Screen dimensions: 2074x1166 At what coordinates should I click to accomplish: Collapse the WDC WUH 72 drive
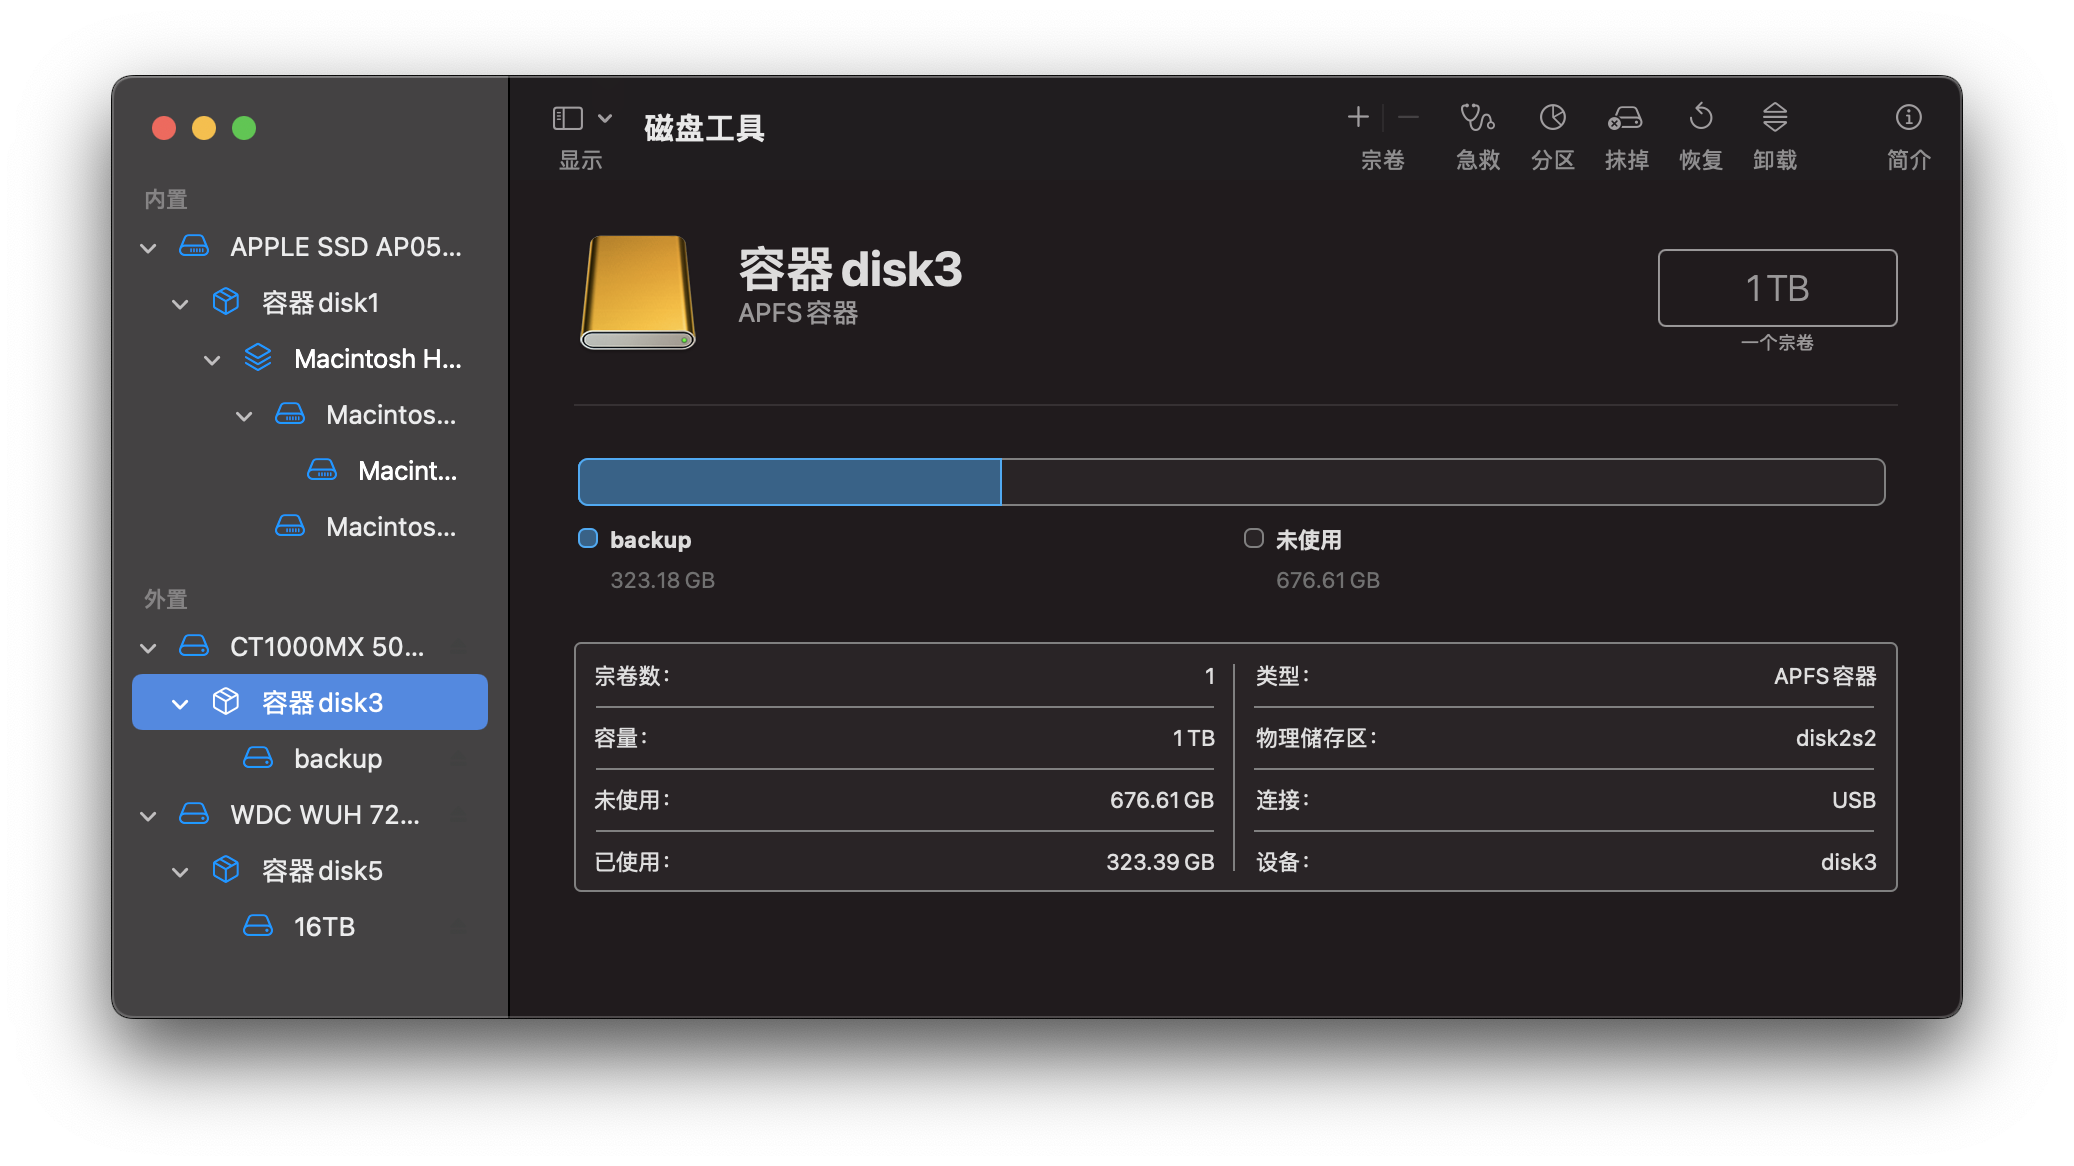click(148, 816)
